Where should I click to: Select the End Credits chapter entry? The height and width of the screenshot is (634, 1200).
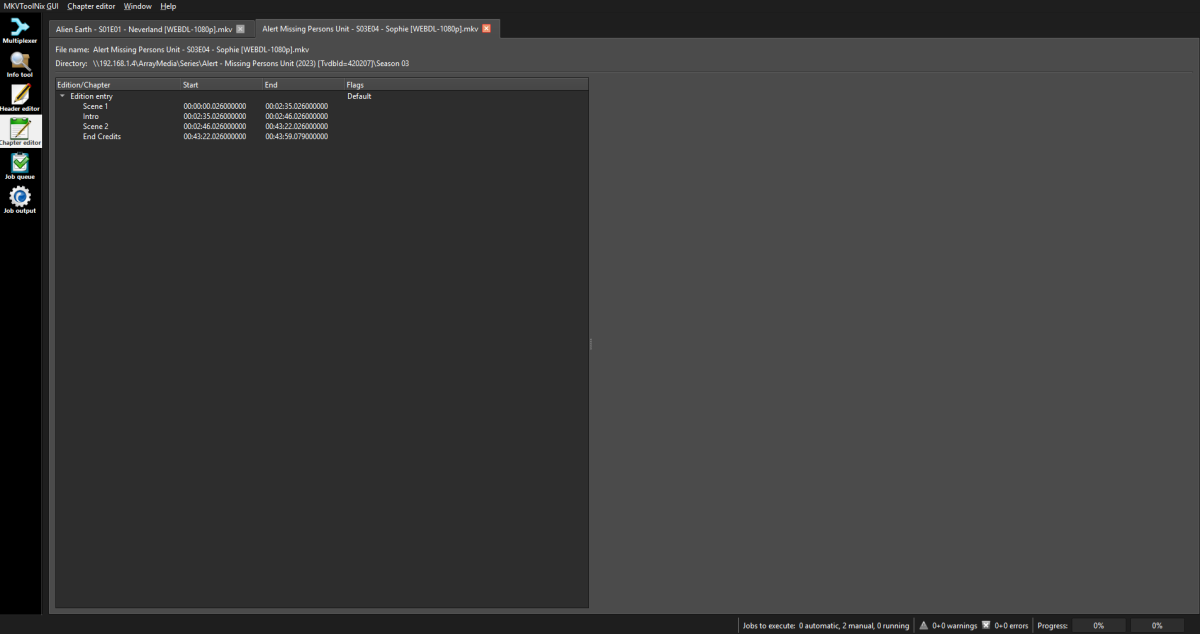click(102, 136)
